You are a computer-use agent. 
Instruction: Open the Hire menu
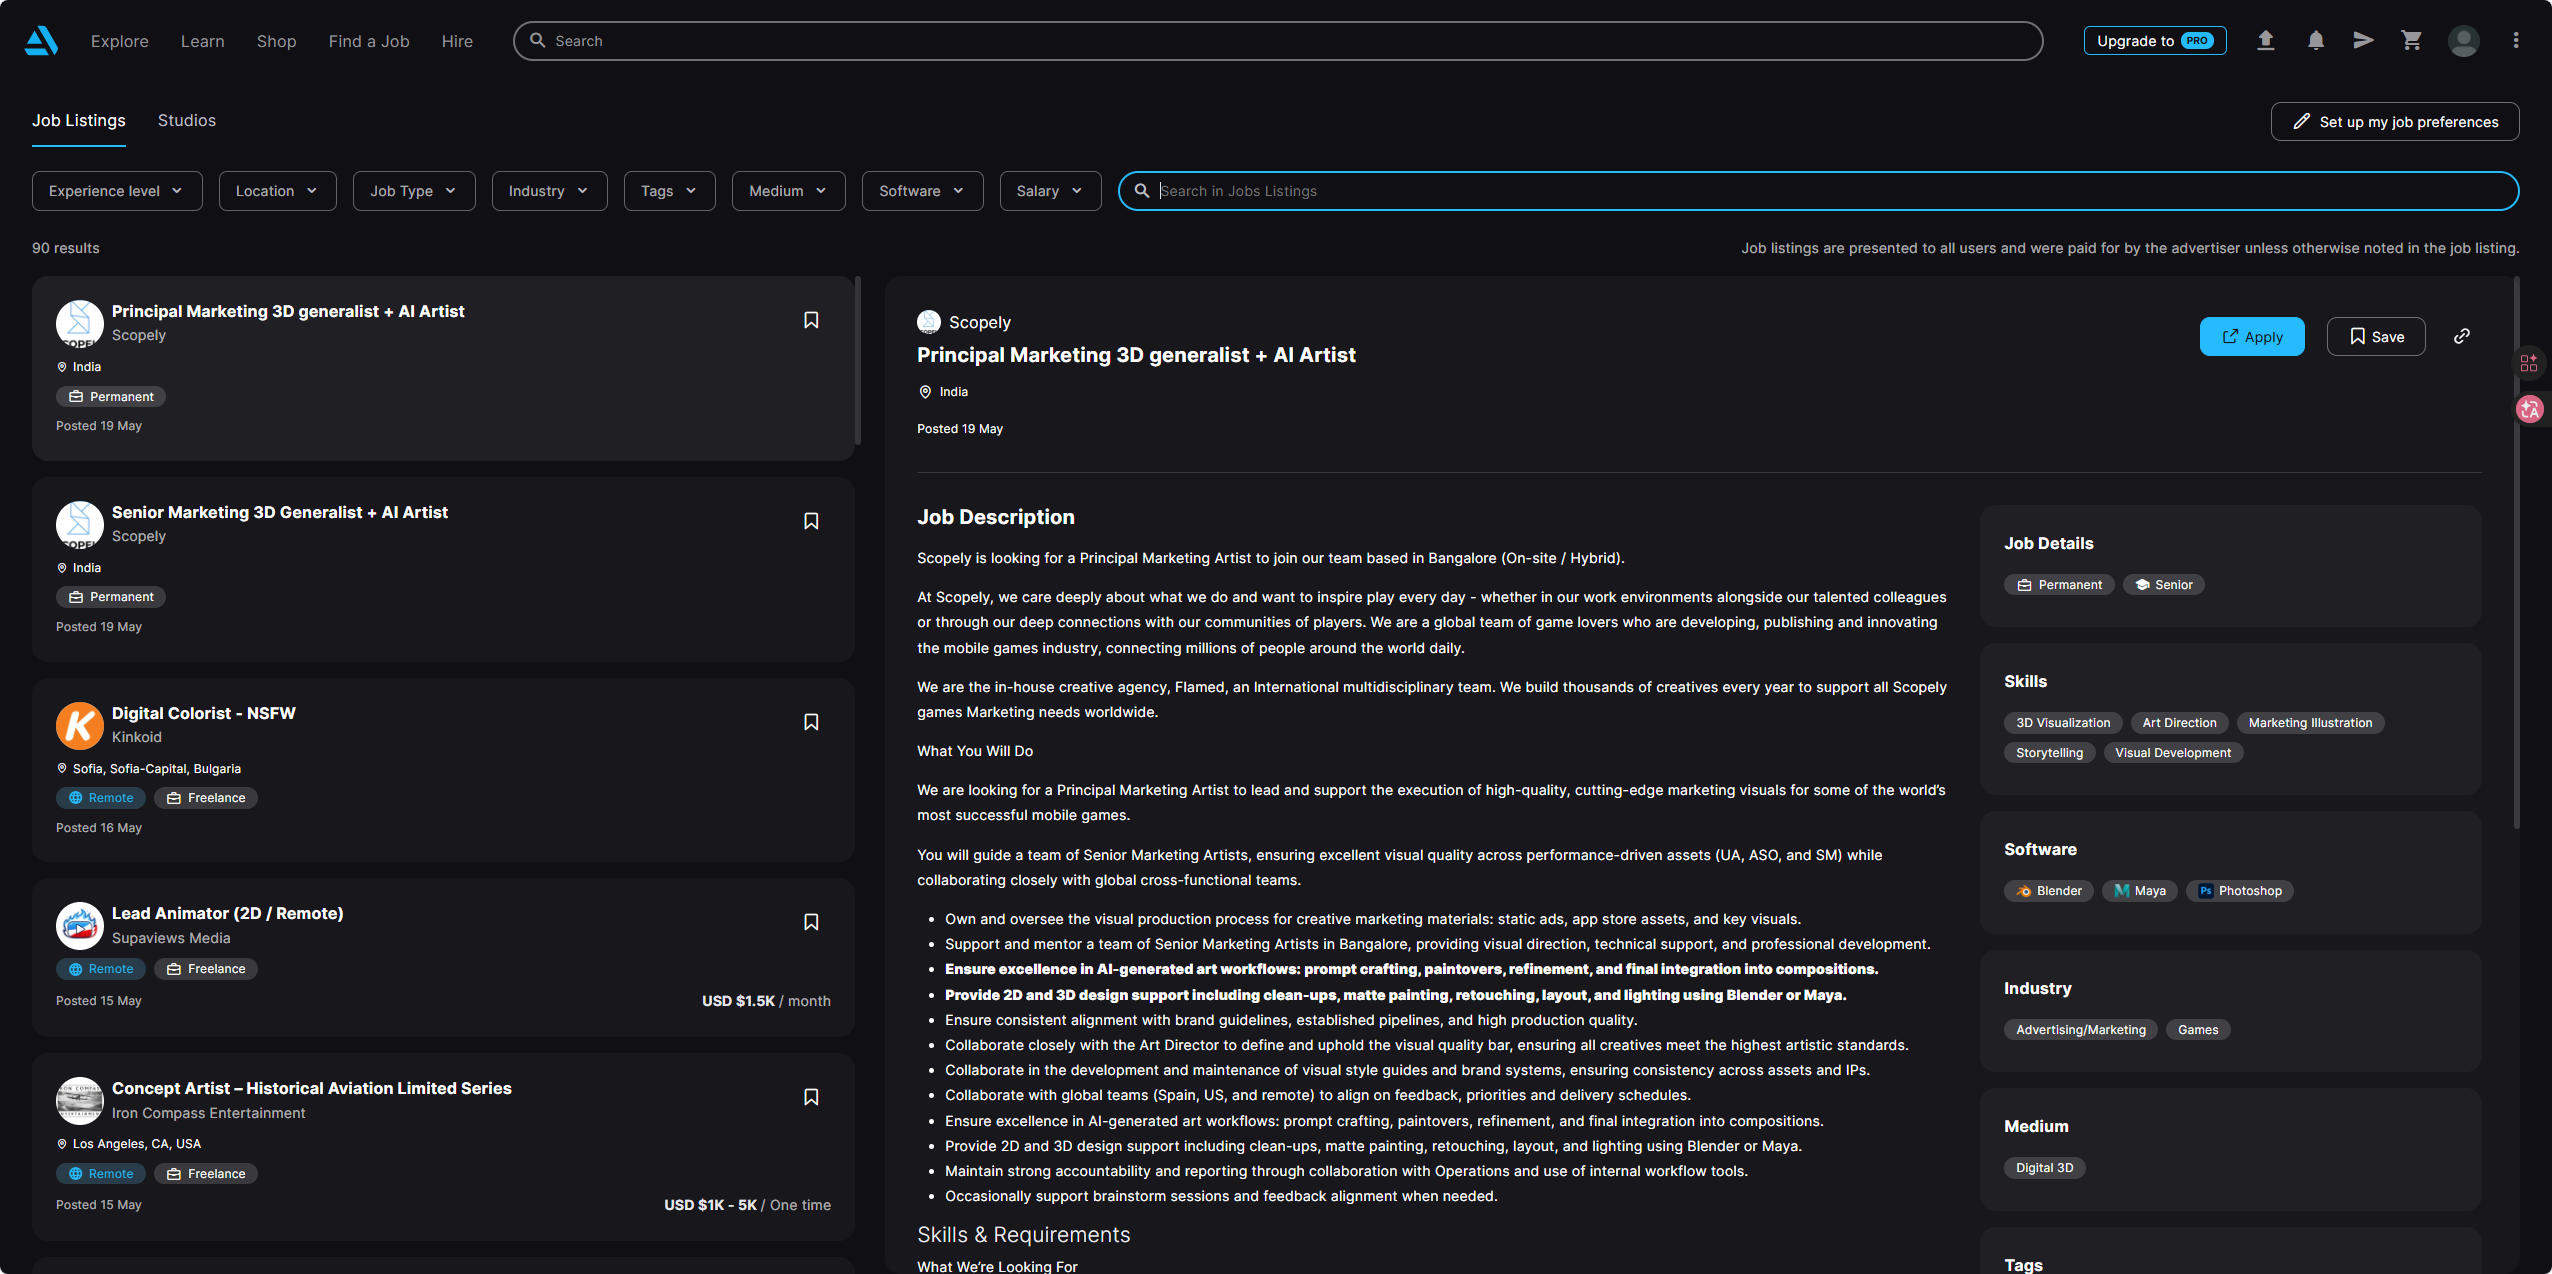457,41
